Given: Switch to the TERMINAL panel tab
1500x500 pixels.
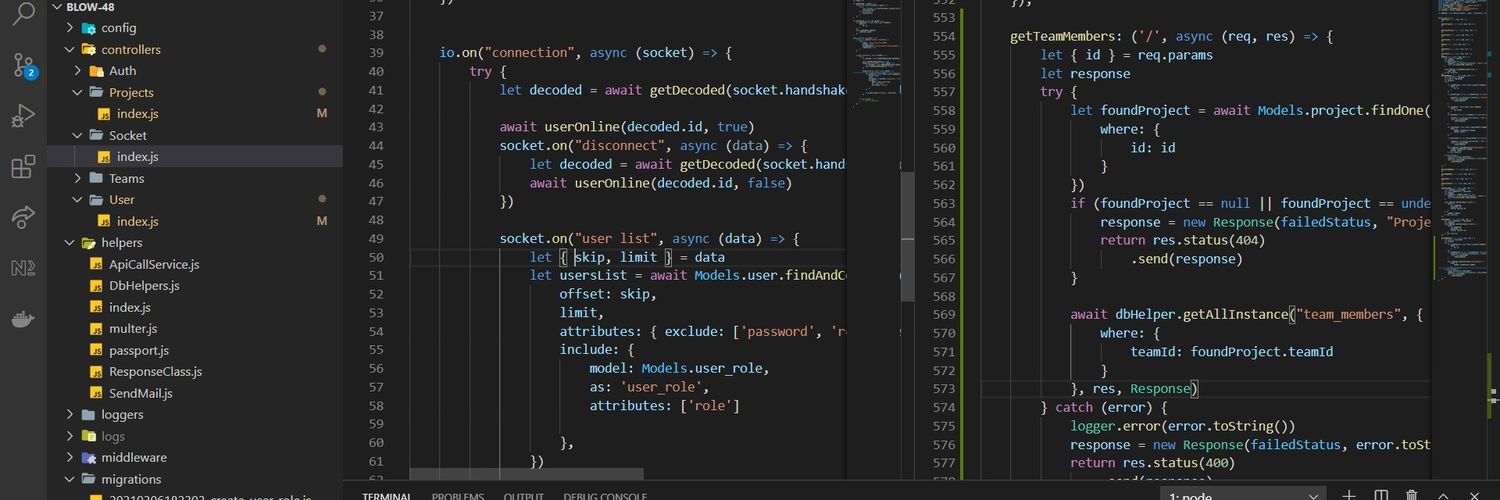Looking at the screenshot, I should [387, 496].
